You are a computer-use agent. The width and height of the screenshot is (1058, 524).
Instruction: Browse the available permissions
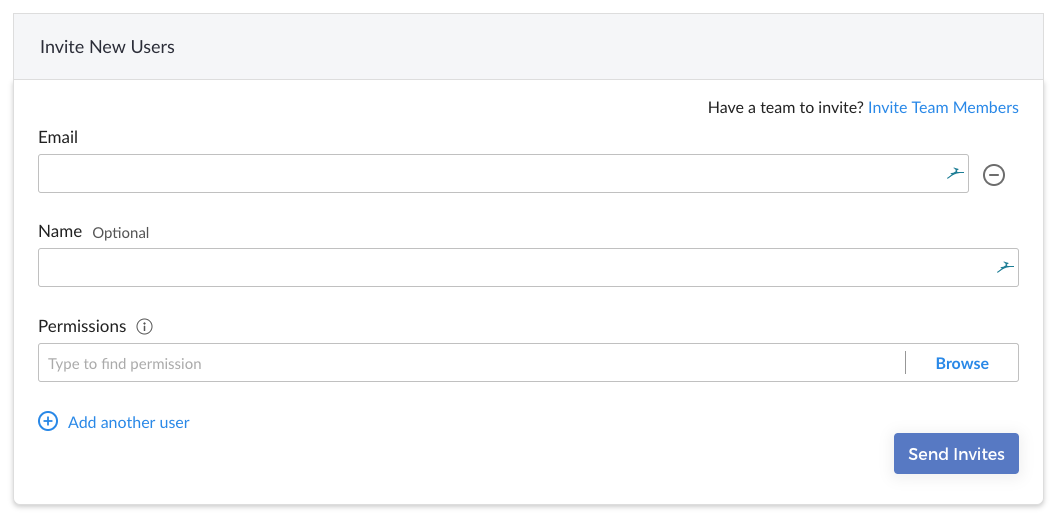tap(962, 363)
